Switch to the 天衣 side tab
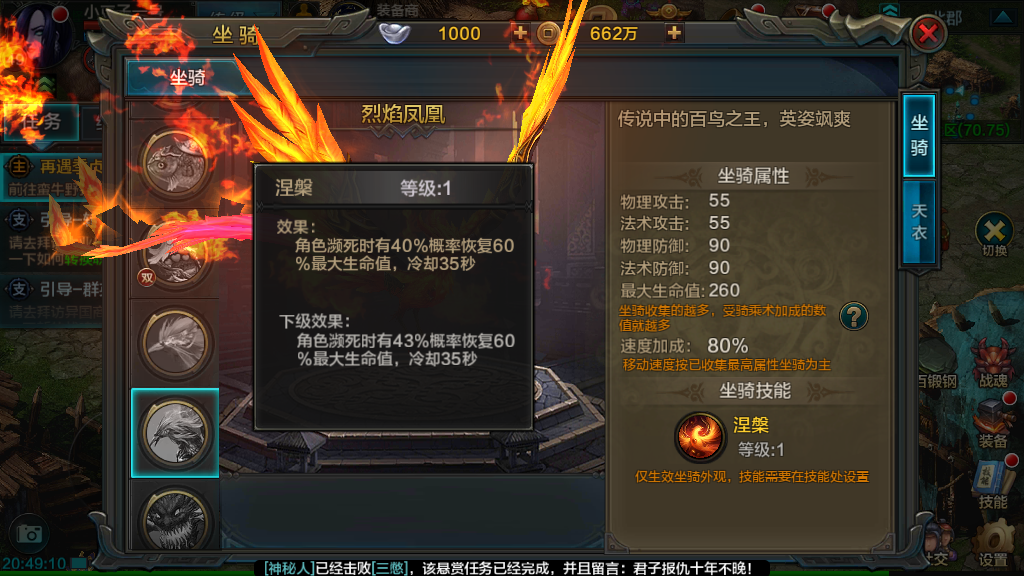The width and height of the screenshot is (1024, 576). 919,223
